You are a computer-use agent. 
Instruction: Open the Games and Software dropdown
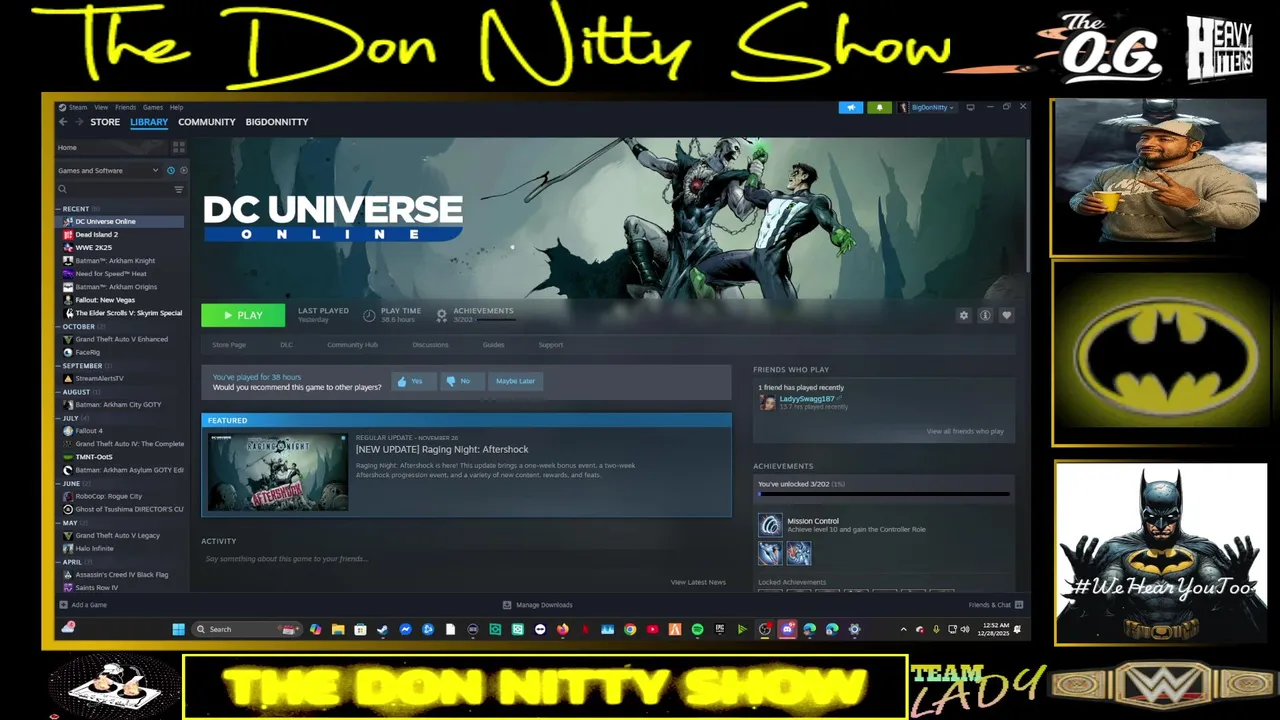[x=108, y=171]
